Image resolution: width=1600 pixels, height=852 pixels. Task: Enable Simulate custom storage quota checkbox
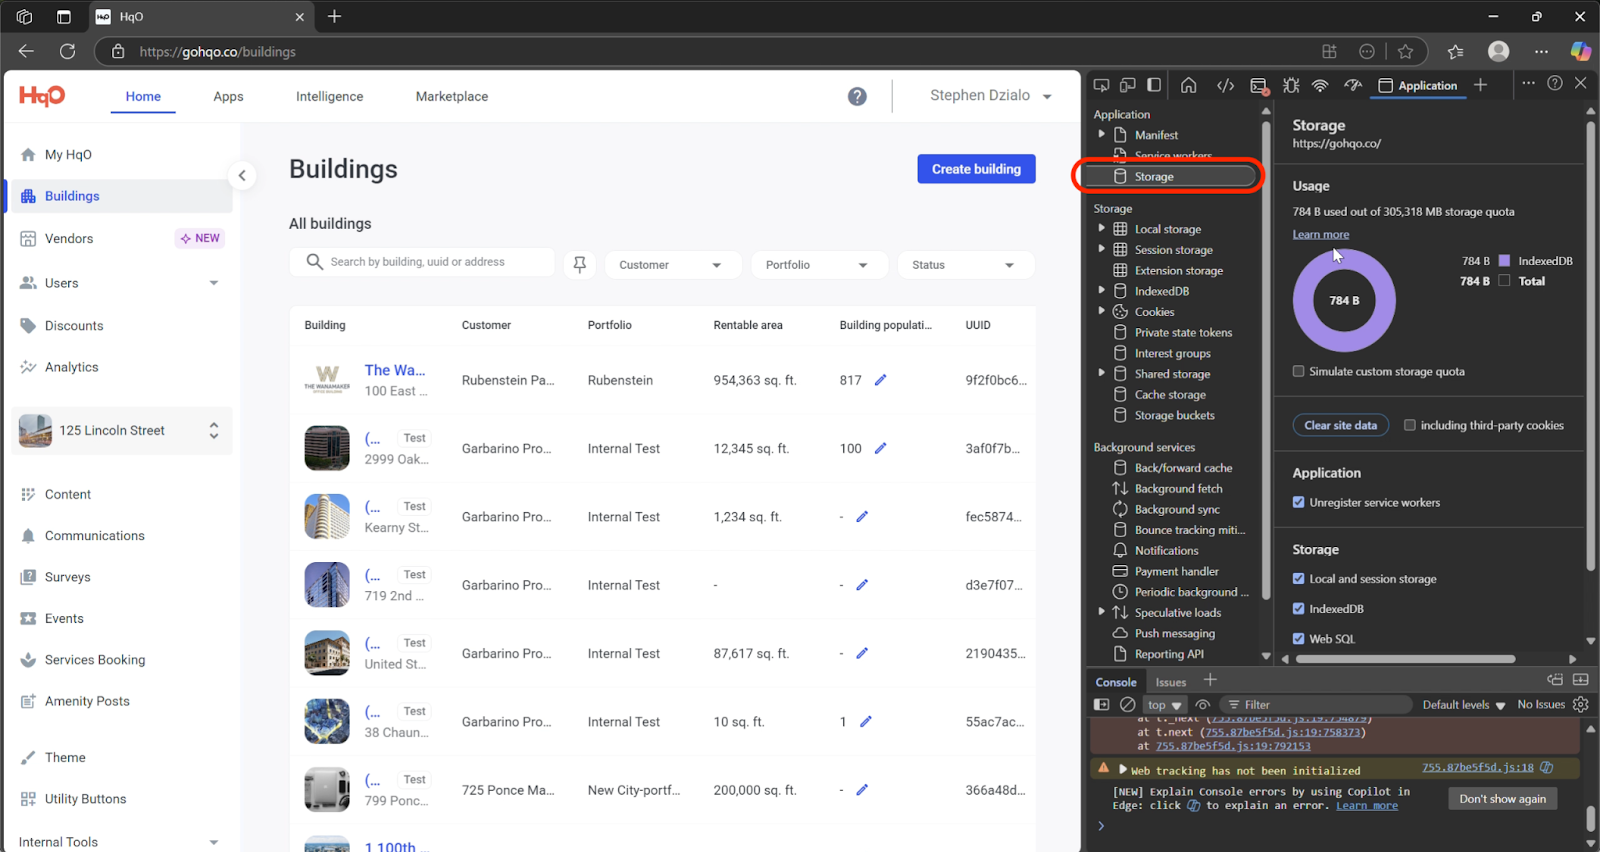1298,371
